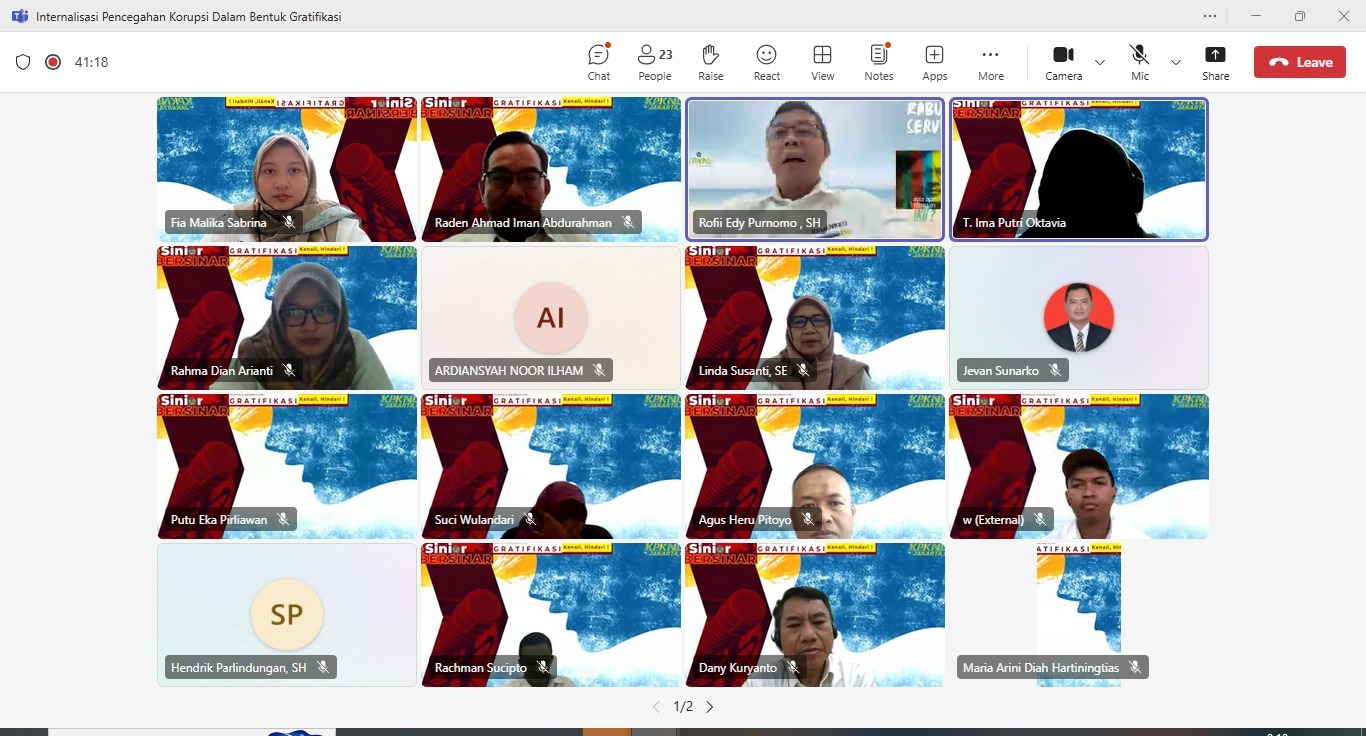Go to next page of participants
This screenshot has height=736, width=1366.
click(x=710, y=707)
